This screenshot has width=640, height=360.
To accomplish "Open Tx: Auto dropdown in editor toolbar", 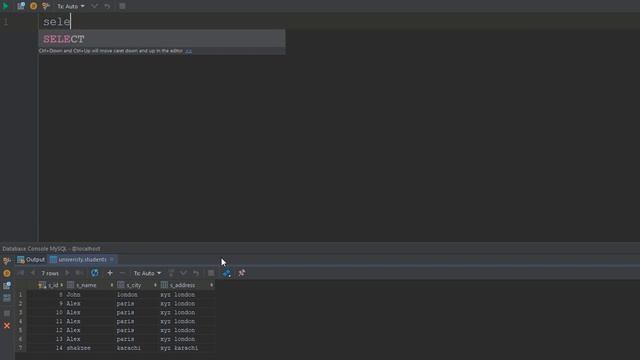I will 71,6.
